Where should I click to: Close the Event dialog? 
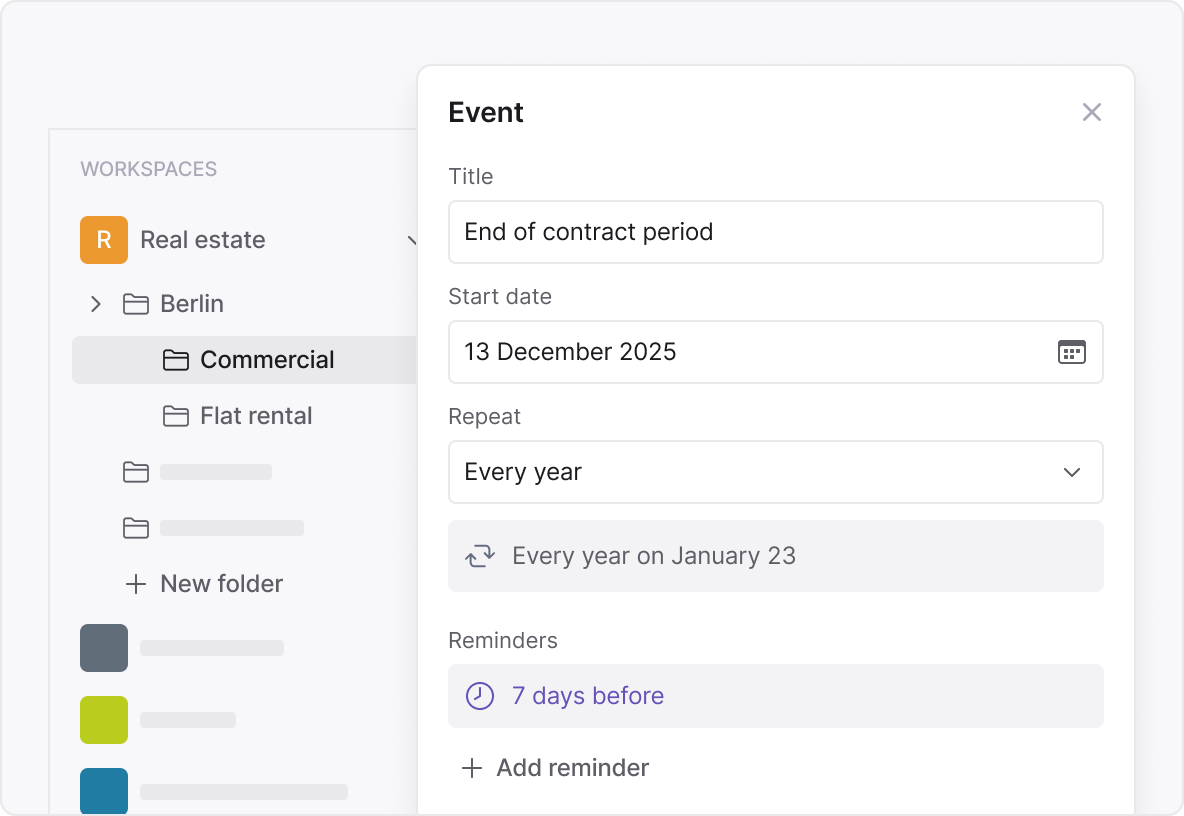[x=1092, y=112]
